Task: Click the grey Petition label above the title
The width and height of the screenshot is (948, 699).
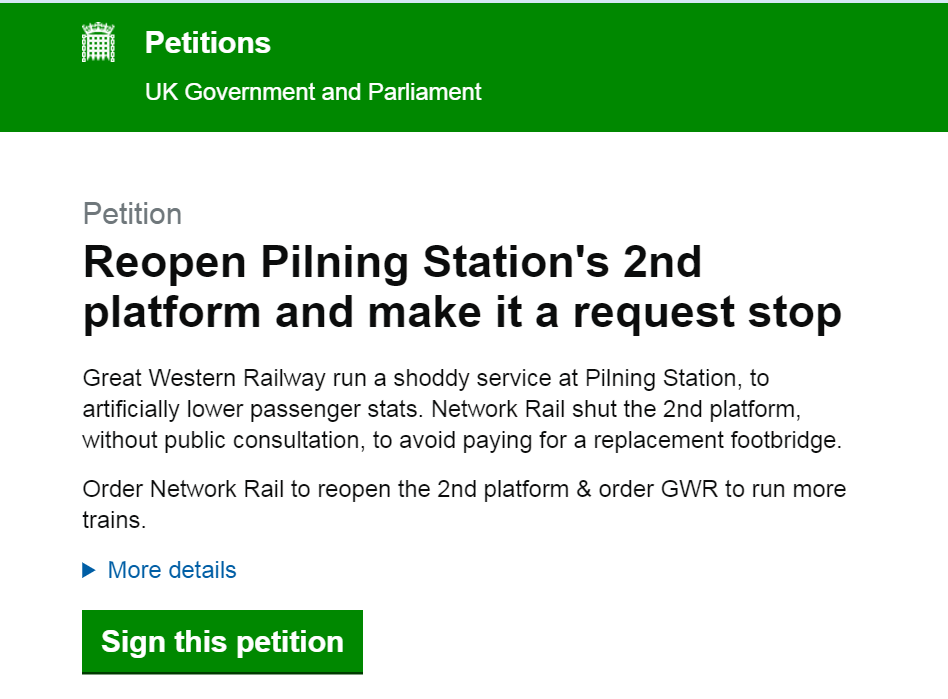Action: tap(132, 214)
